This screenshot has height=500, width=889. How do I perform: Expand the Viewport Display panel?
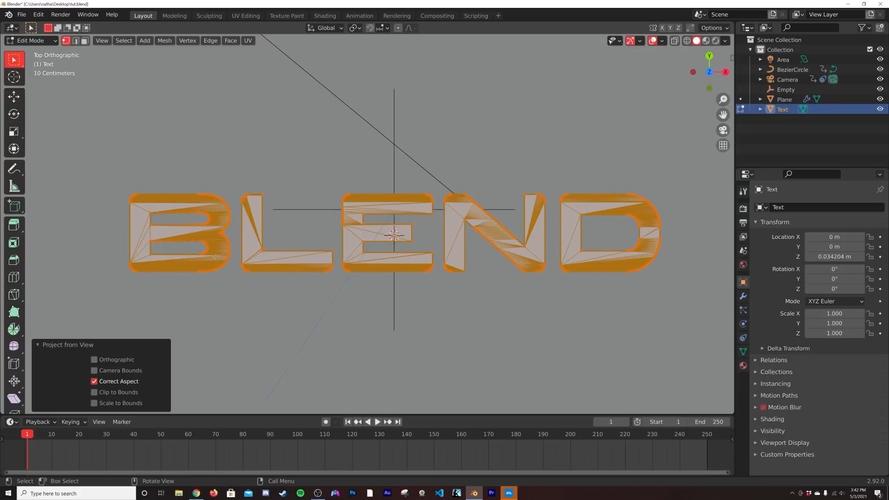tap(785, 443)
